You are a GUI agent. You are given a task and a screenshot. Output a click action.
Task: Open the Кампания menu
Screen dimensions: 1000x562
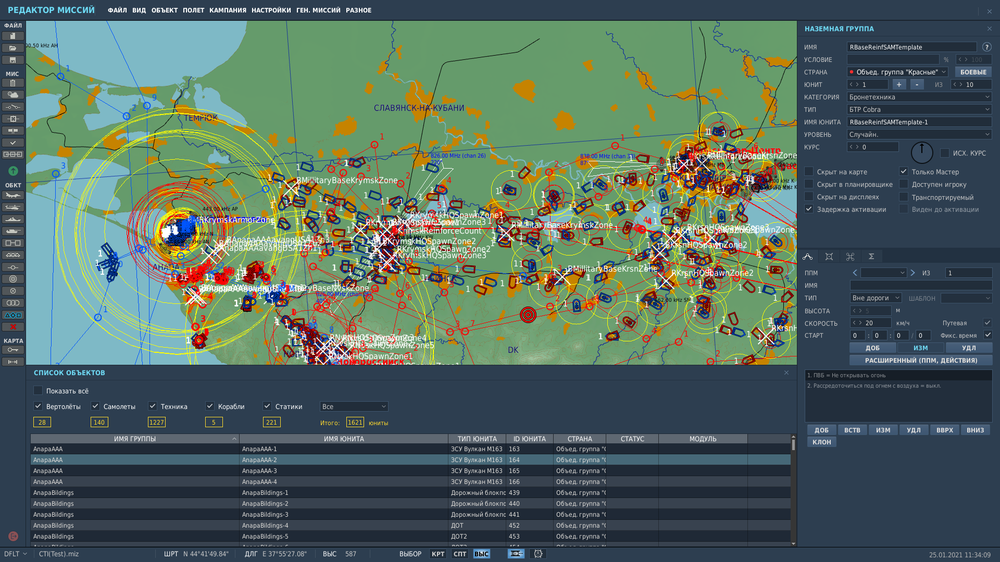coord(228,9)
